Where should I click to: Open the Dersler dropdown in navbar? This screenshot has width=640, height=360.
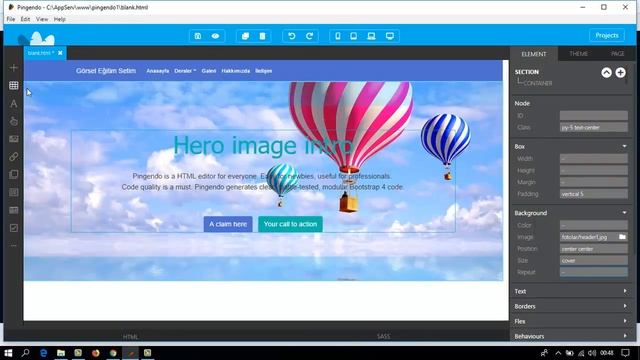(x=185, y=71)
